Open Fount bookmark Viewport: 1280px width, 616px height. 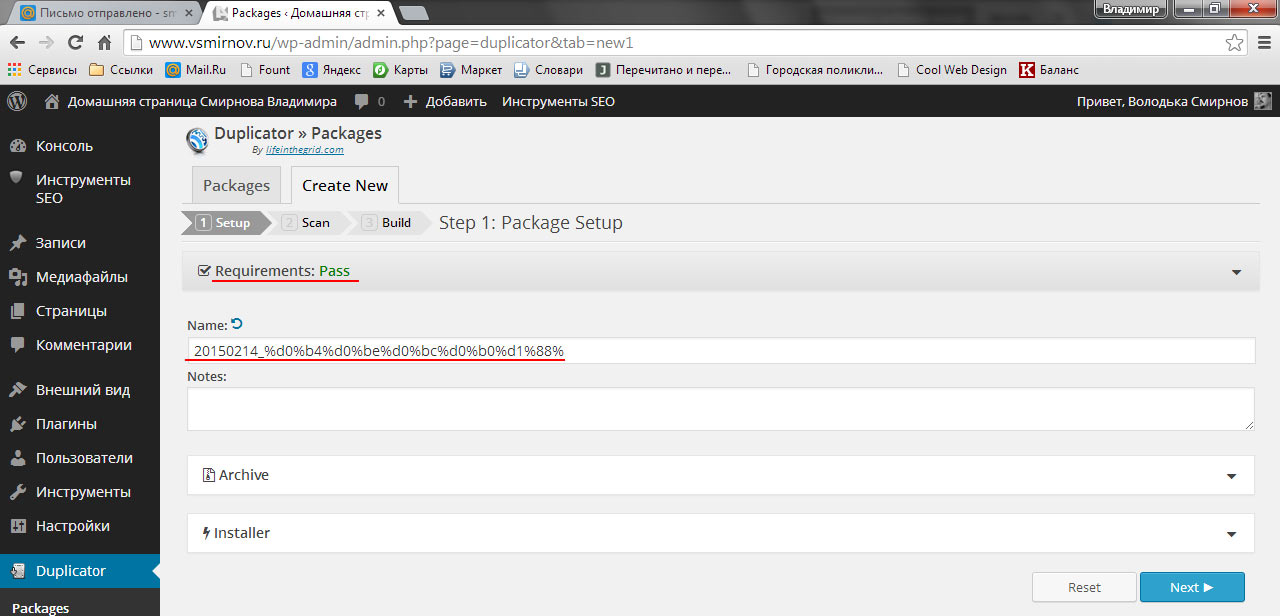click(x=264, y=70)
